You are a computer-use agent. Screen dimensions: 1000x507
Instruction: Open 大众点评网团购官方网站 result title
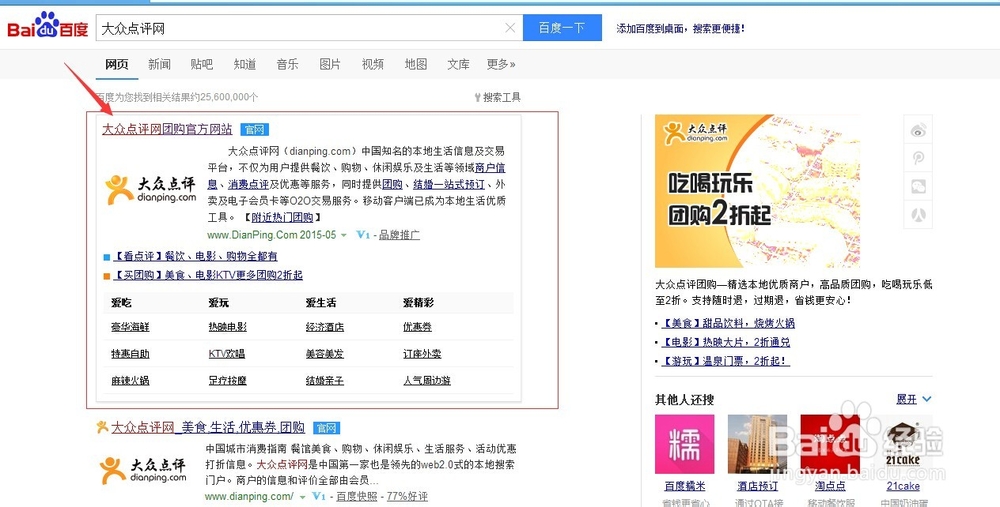coord(167,129)
